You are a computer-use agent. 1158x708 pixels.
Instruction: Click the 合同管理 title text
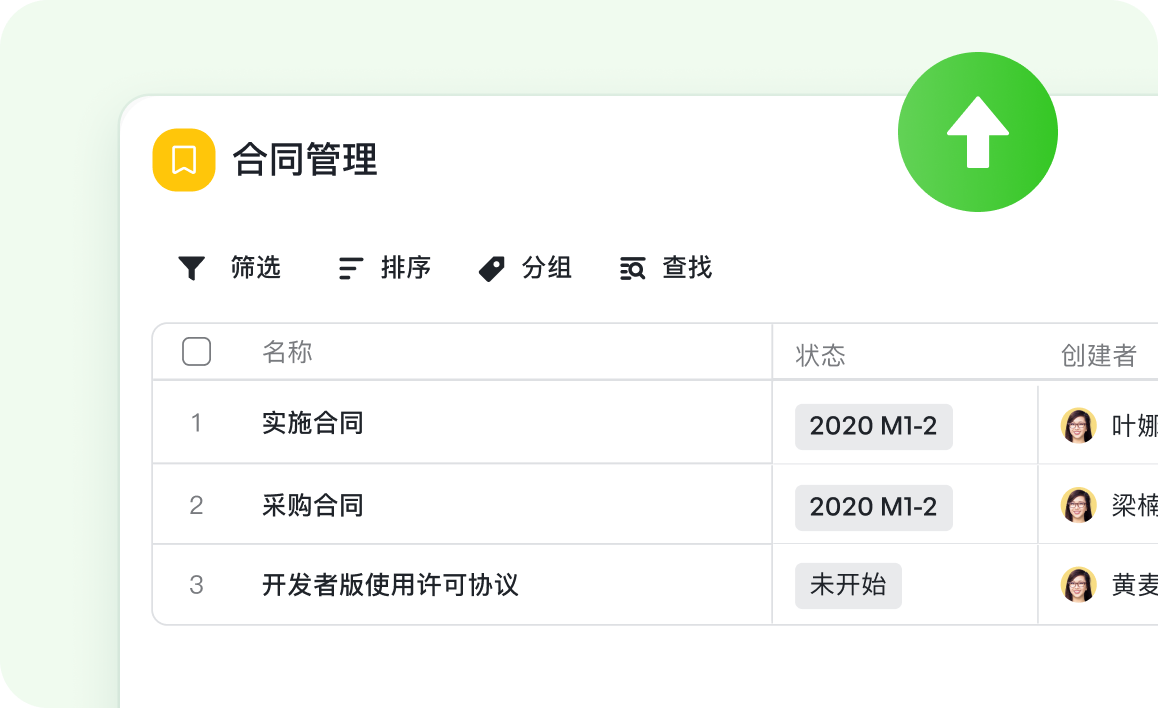pos(305,160)
